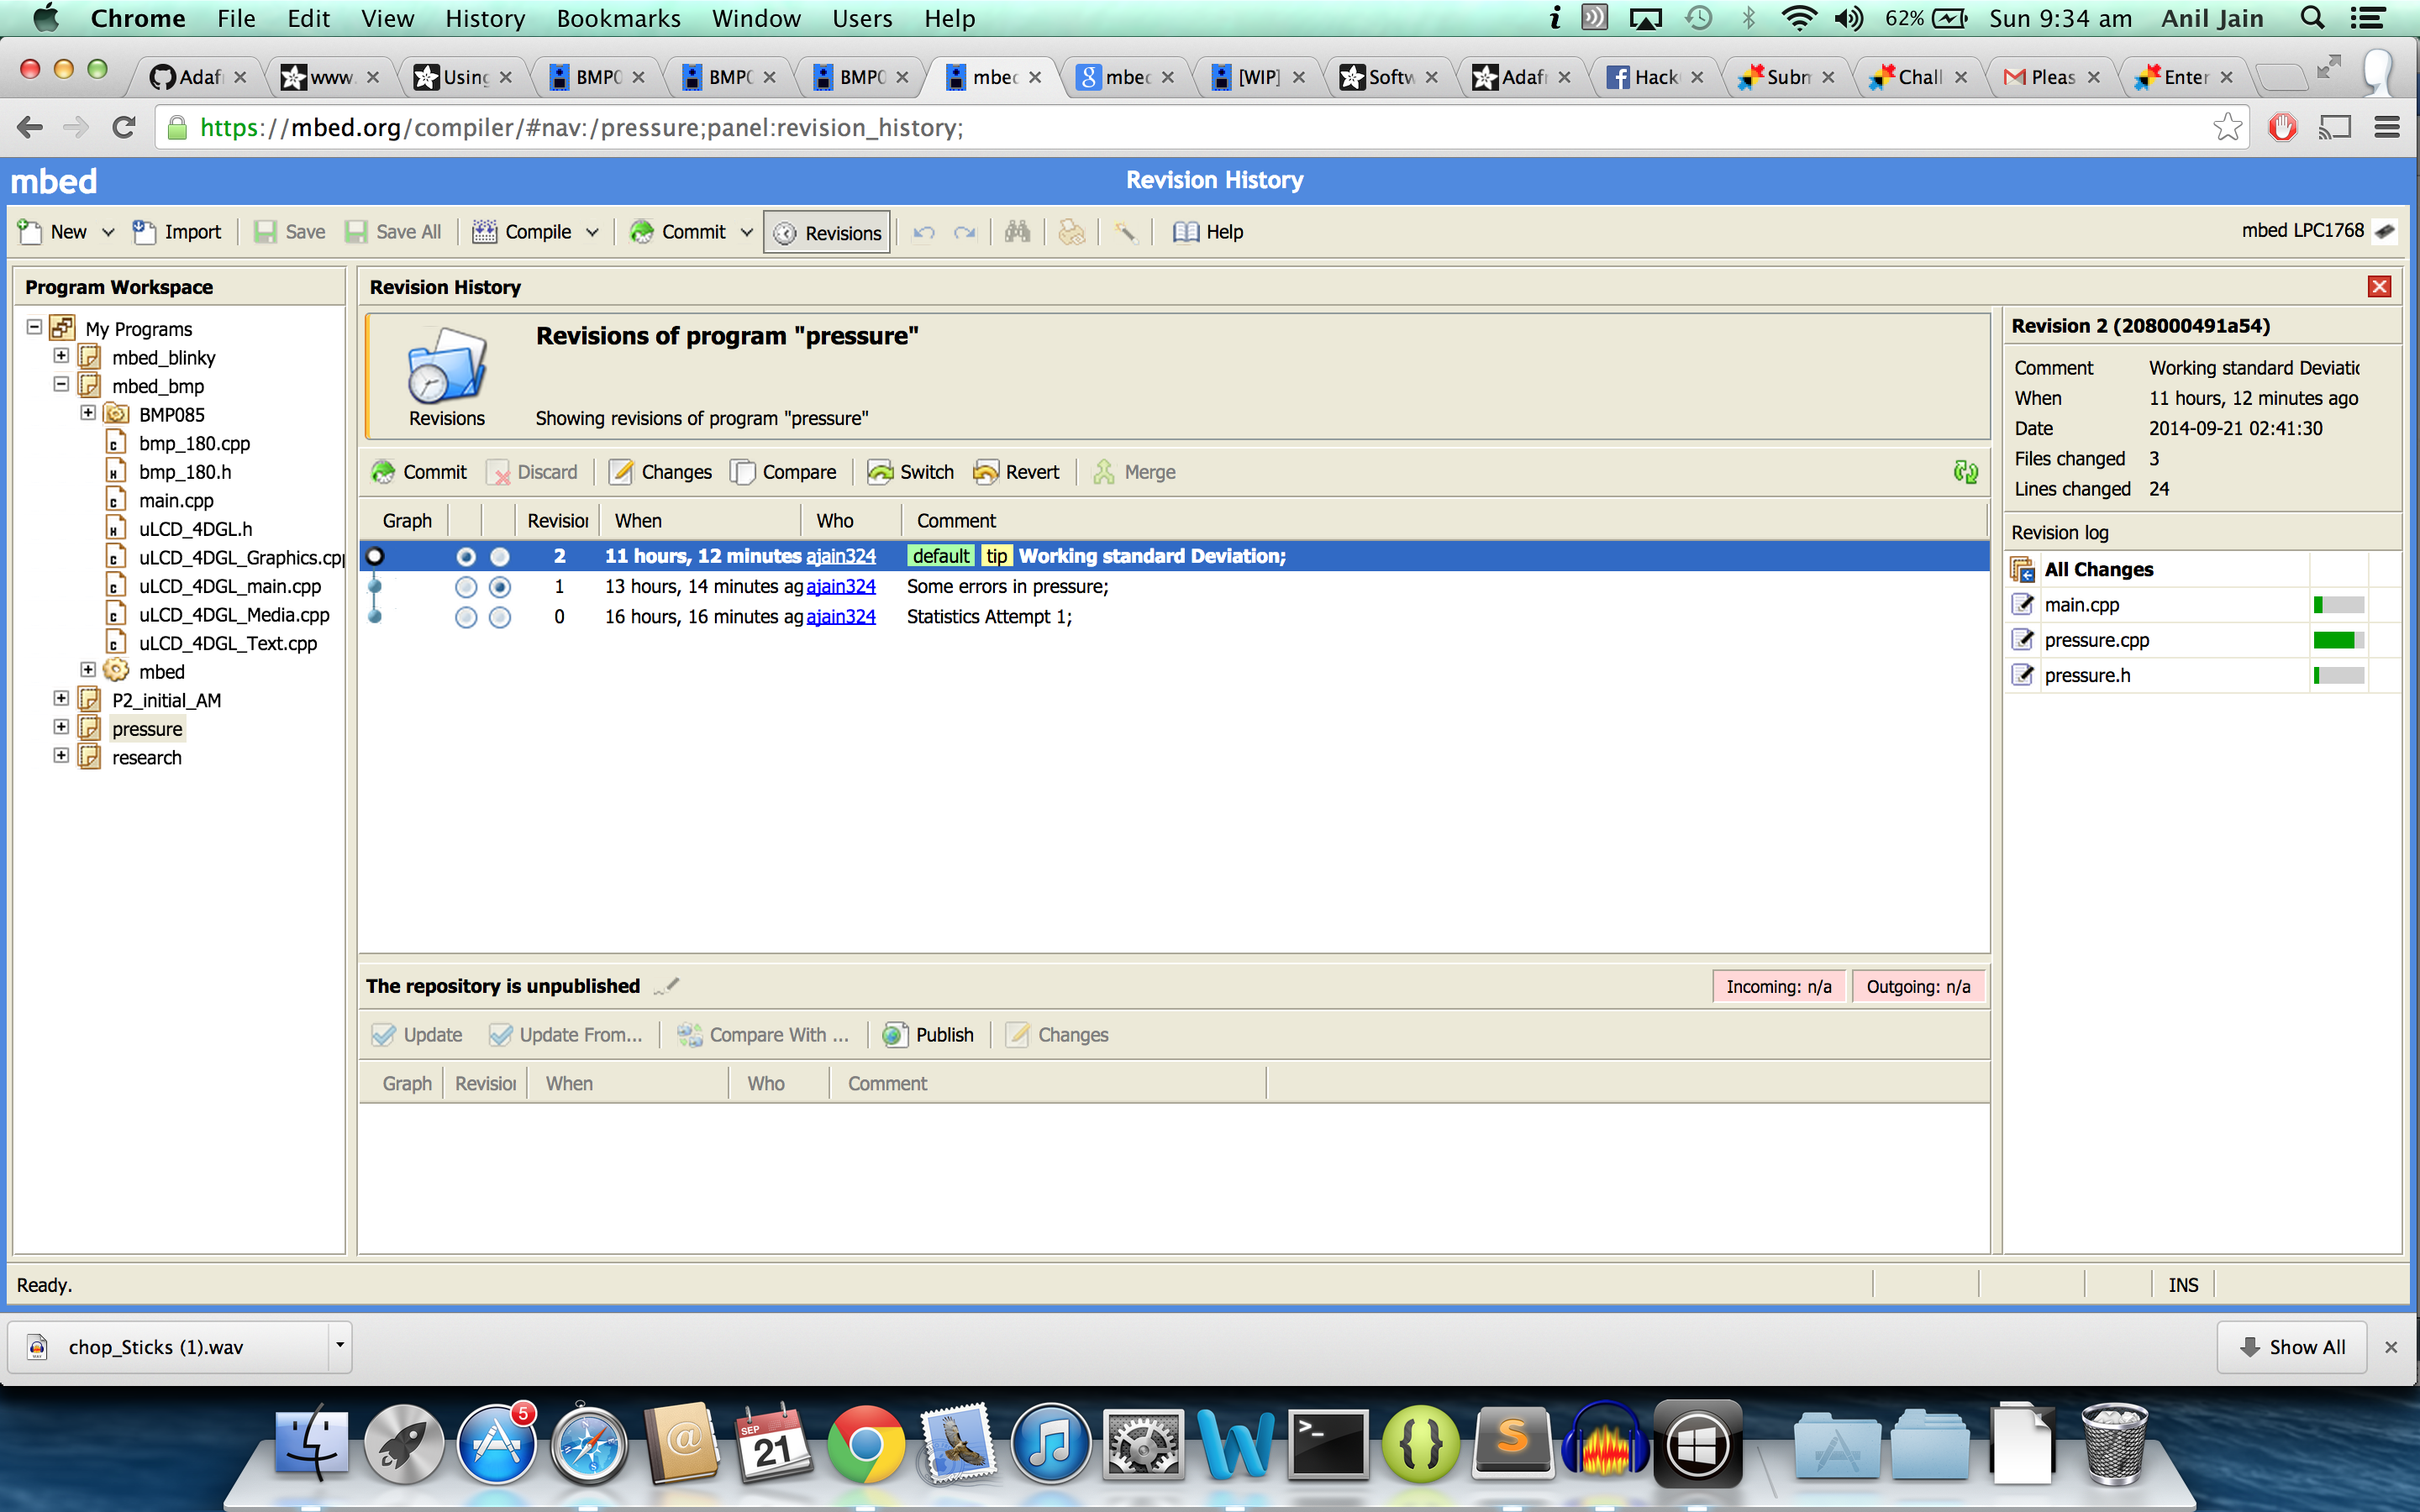This screenshot has height=1512, width=2420.
Task: Switch to the Hack Facebook tab
Action: (1654, 77)
